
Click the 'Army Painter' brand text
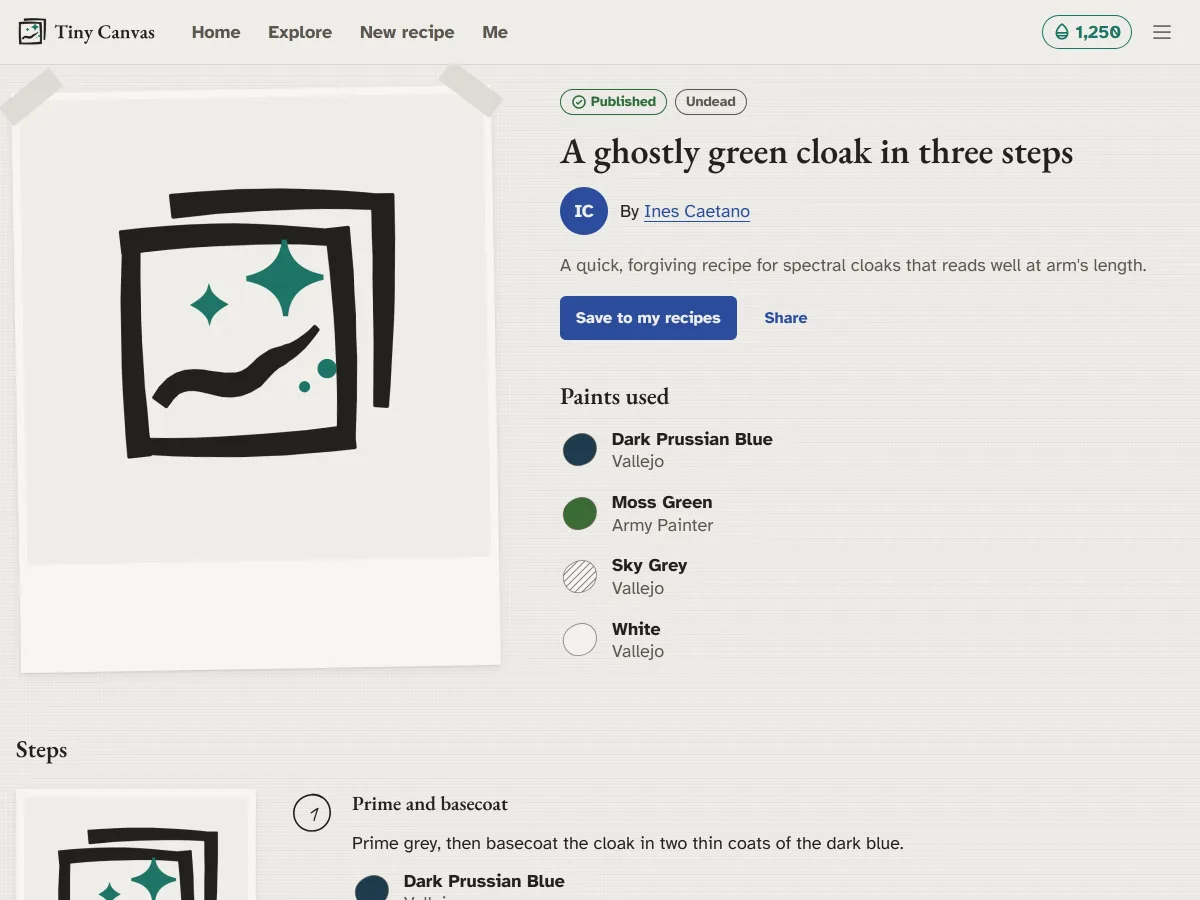[x=662, y=525]
